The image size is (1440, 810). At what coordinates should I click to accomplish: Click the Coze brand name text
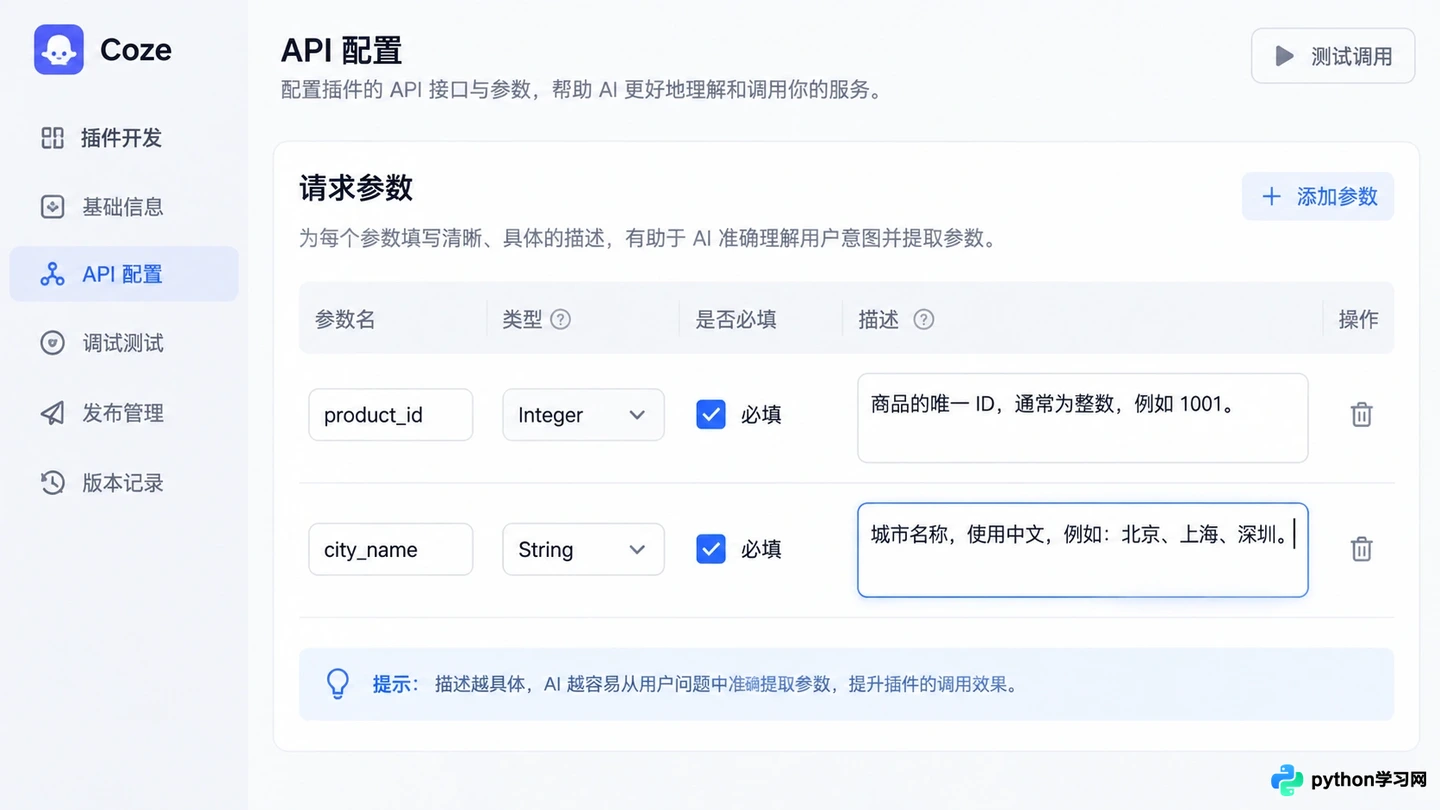tap(136, 50)
